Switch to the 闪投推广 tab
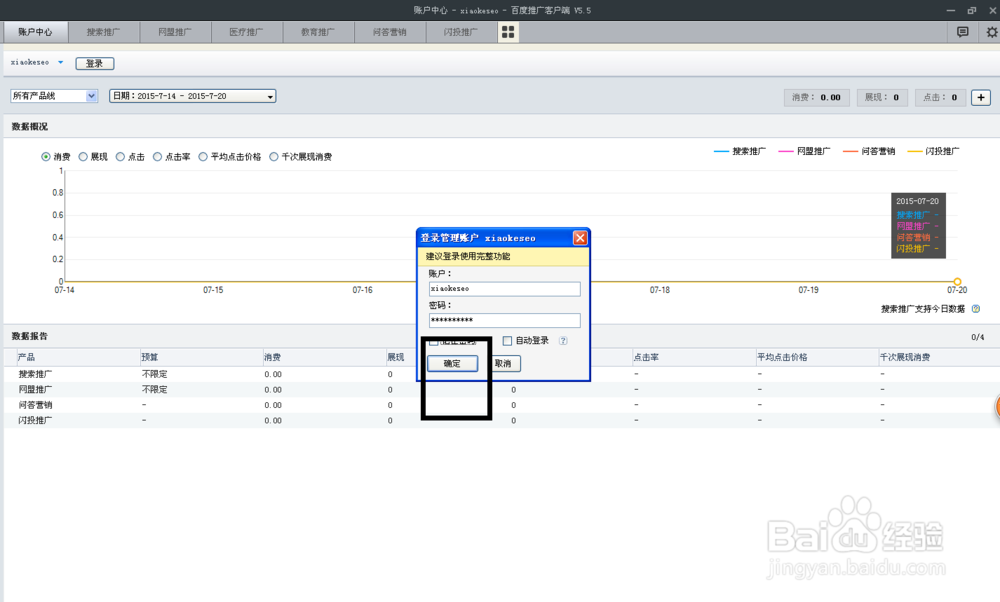This screenshot has width=1000, height=602. pos(460,32)
